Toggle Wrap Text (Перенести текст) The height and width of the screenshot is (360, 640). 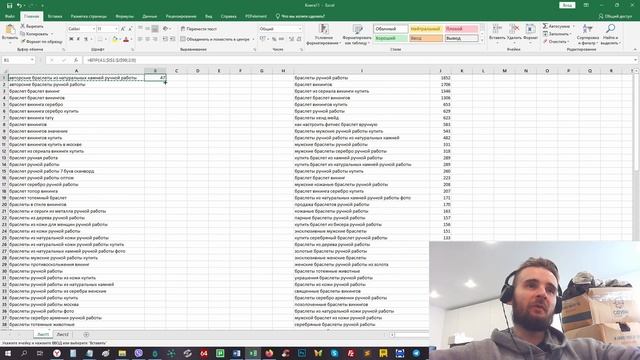[199, 29]
